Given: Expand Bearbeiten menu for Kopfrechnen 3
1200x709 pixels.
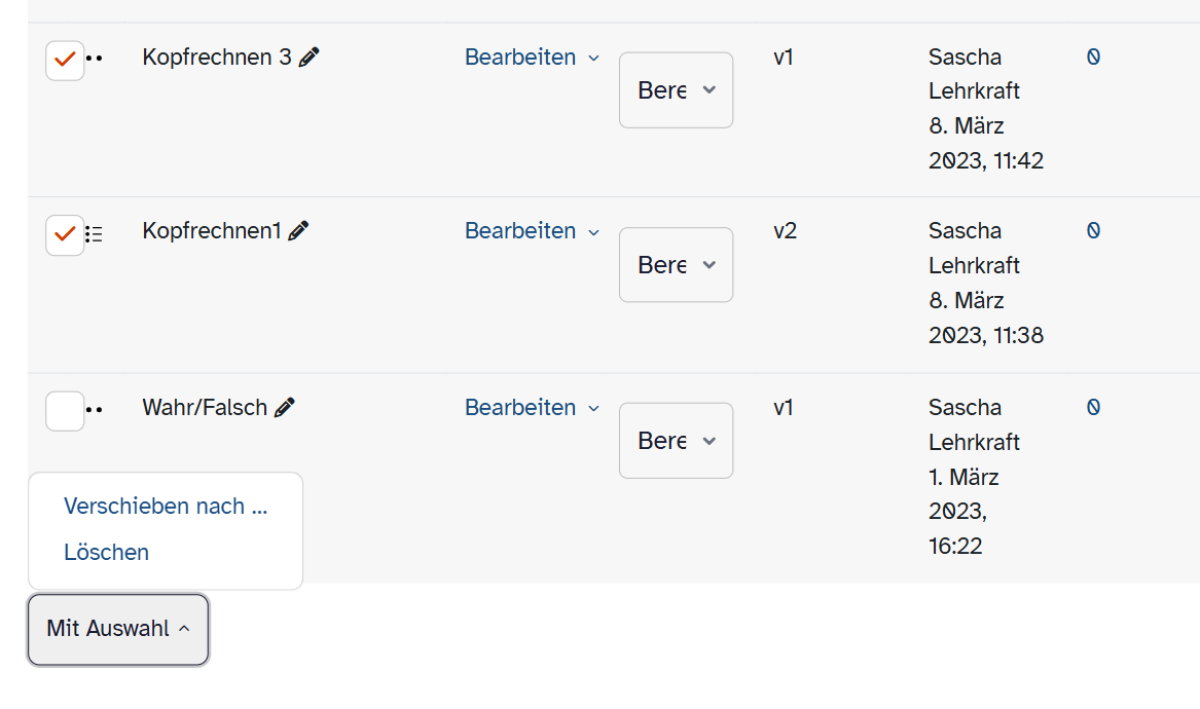Looking at the screenshot, I should click(x=532, y=57).
